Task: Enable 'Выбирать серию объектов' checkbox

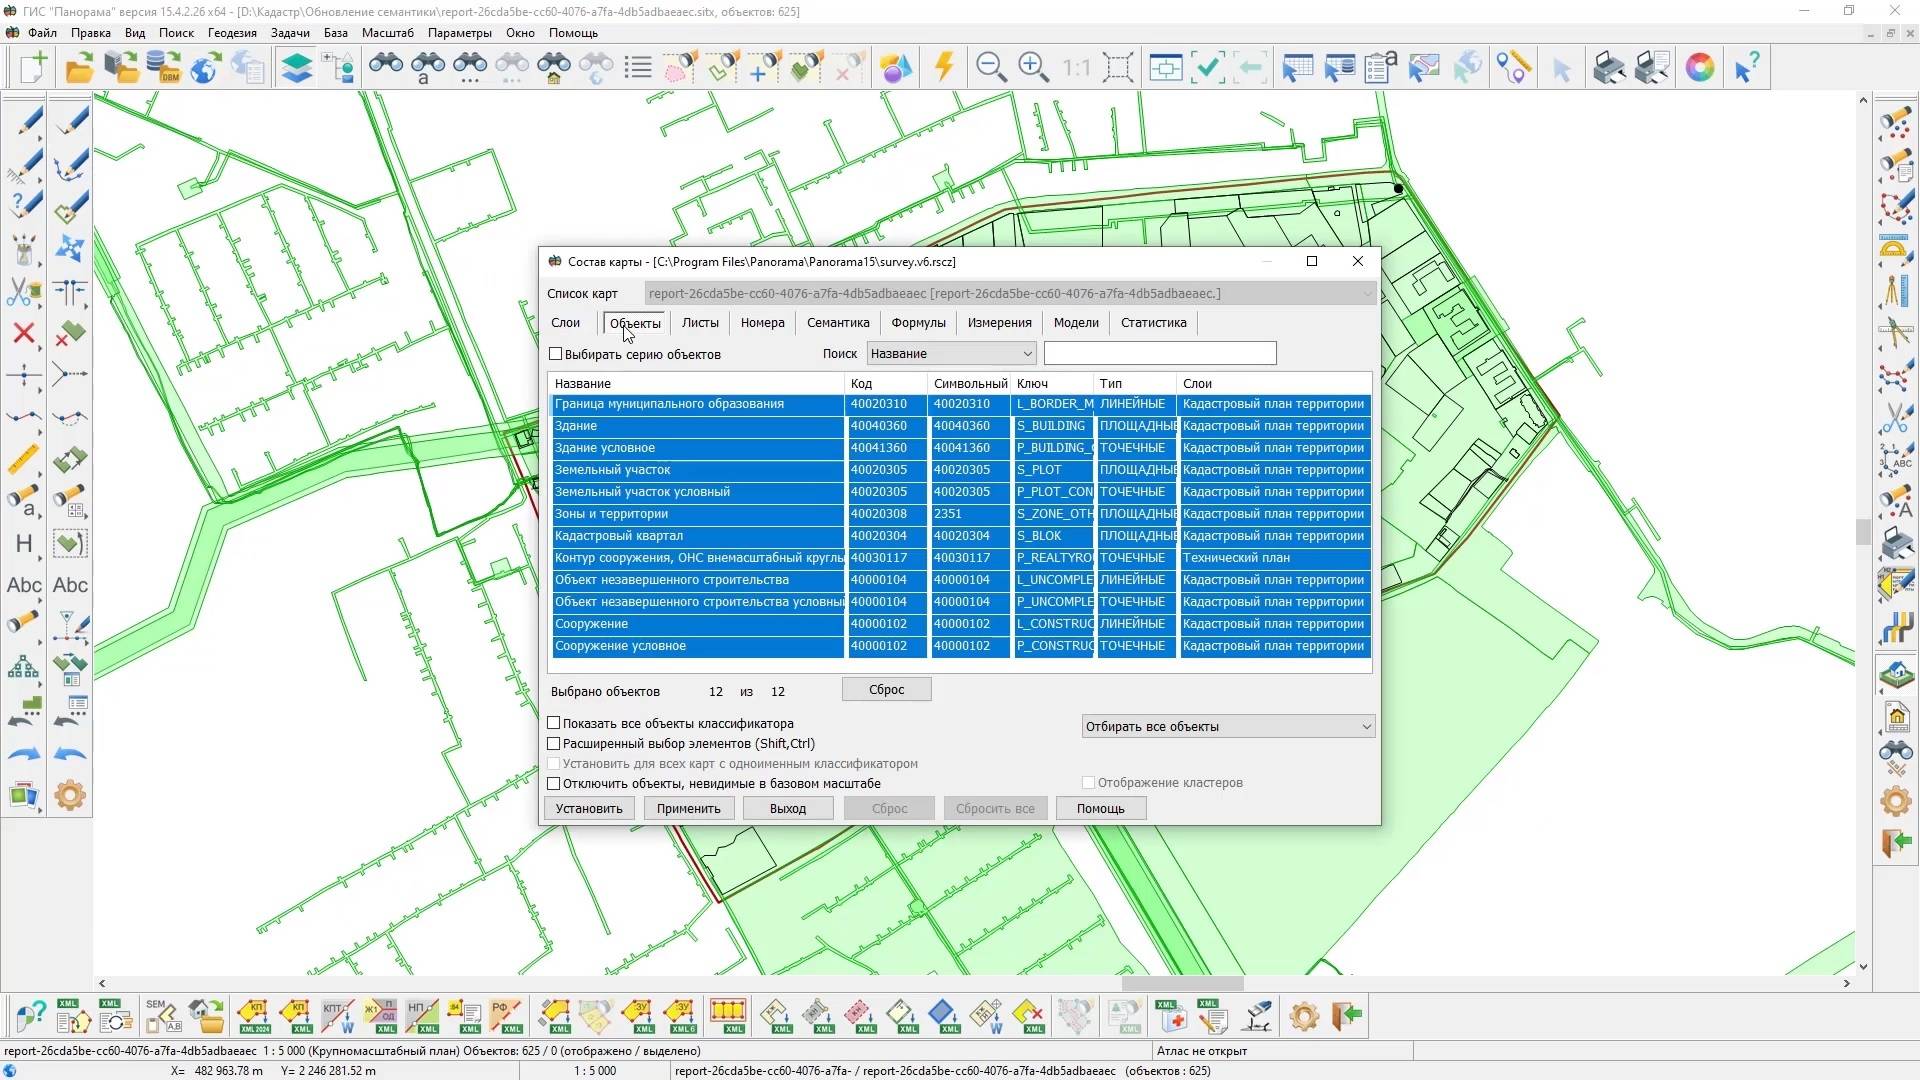Action: click(x=556, y=354)
